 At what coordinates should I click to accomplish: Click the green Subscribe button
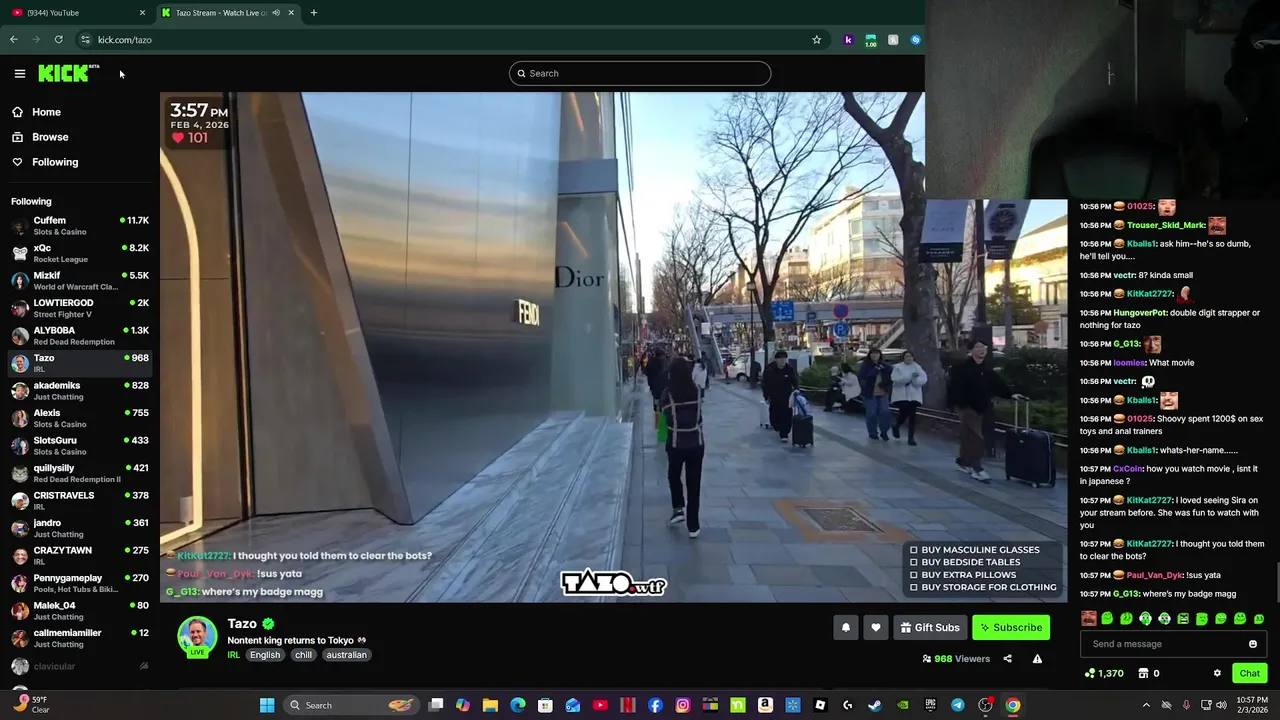pyautogui.click(x=1011, y=627)
